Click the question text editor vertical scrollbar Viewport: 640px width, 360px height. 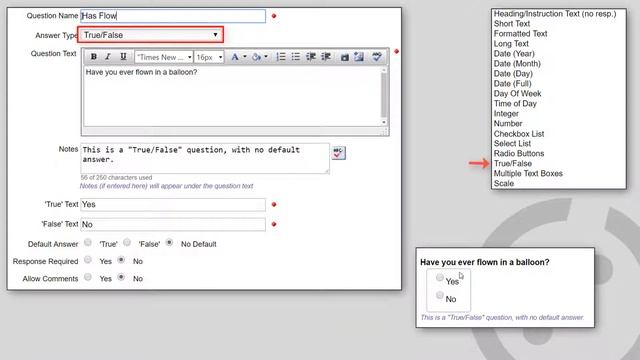(384, 96)
